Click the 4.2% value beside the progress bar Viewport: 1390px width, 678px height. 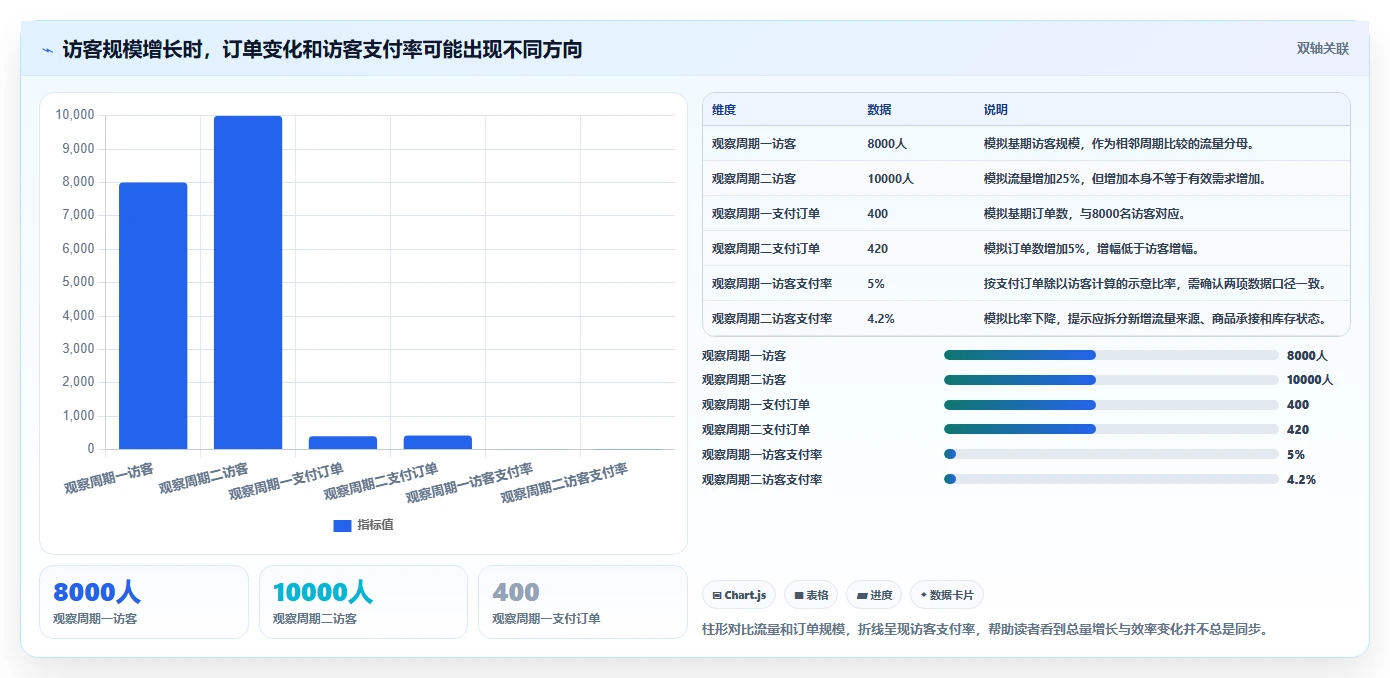point(1301,479)
